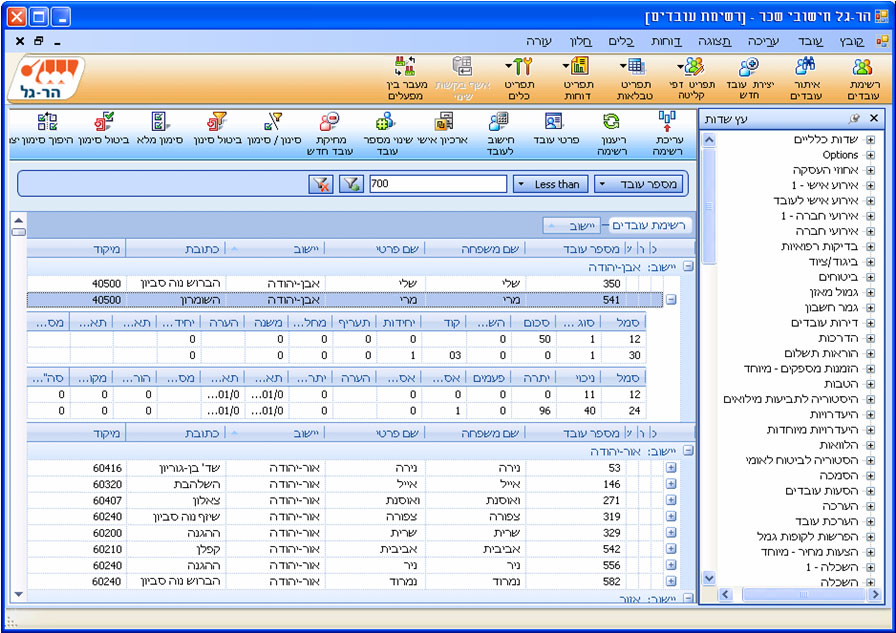Expand Options tree node
The height and width of the screenshot is (633, 896).
tap(870, 155)
